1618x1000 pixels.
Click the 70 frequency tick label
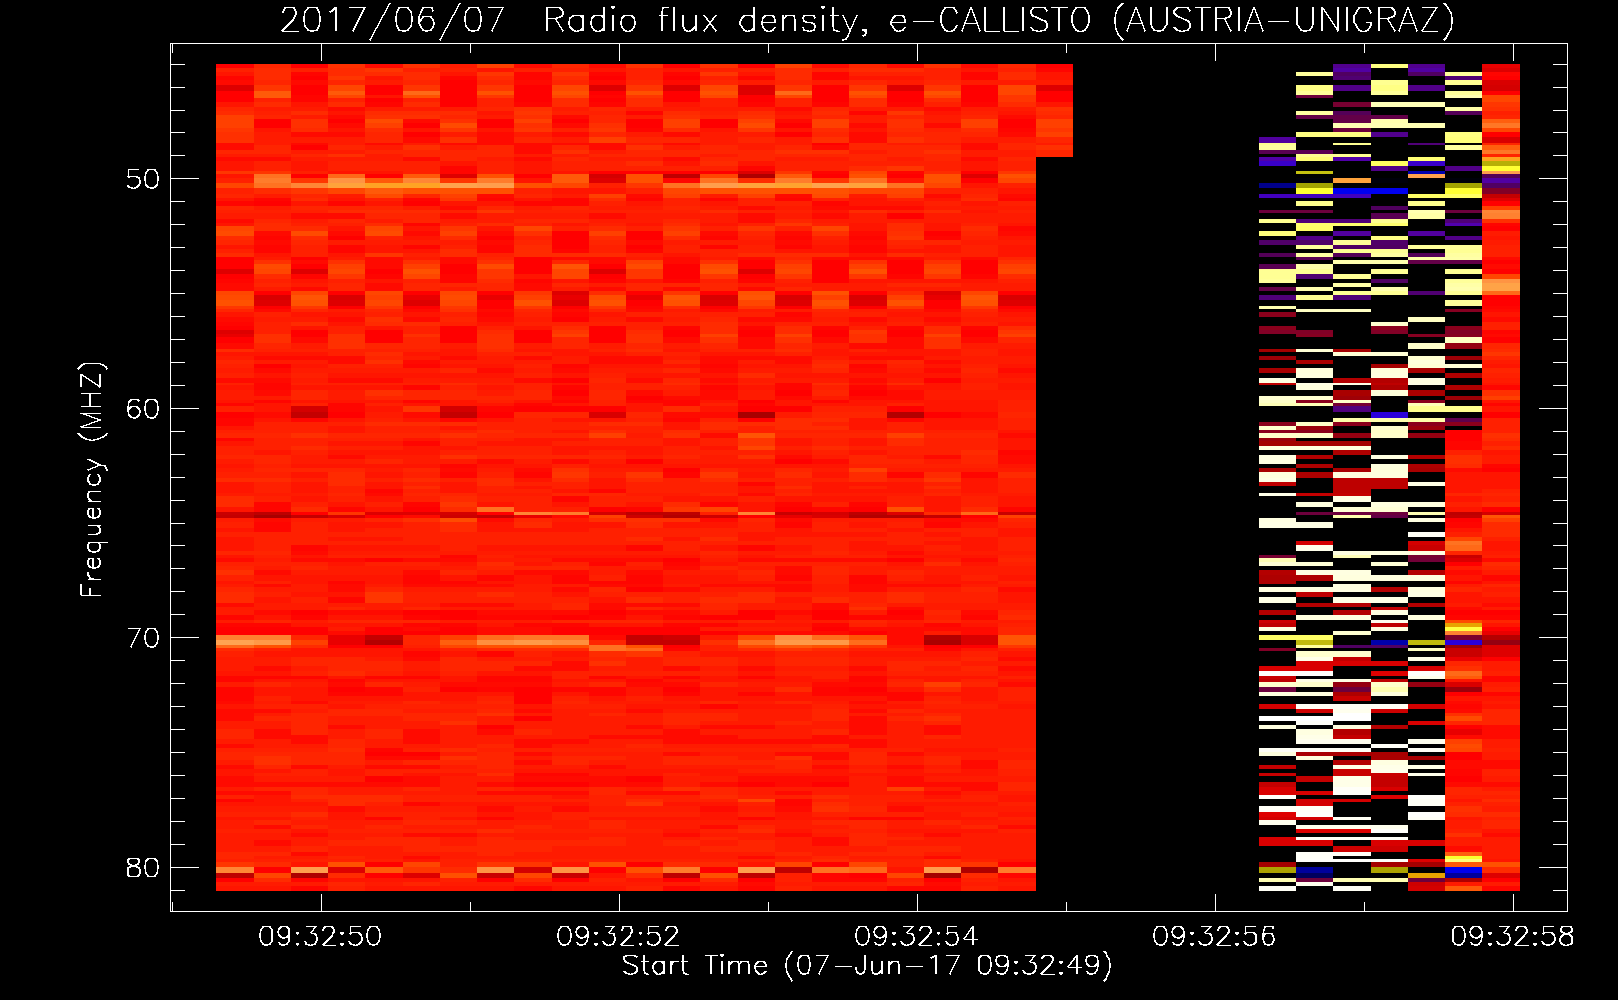tap(143, 638)
